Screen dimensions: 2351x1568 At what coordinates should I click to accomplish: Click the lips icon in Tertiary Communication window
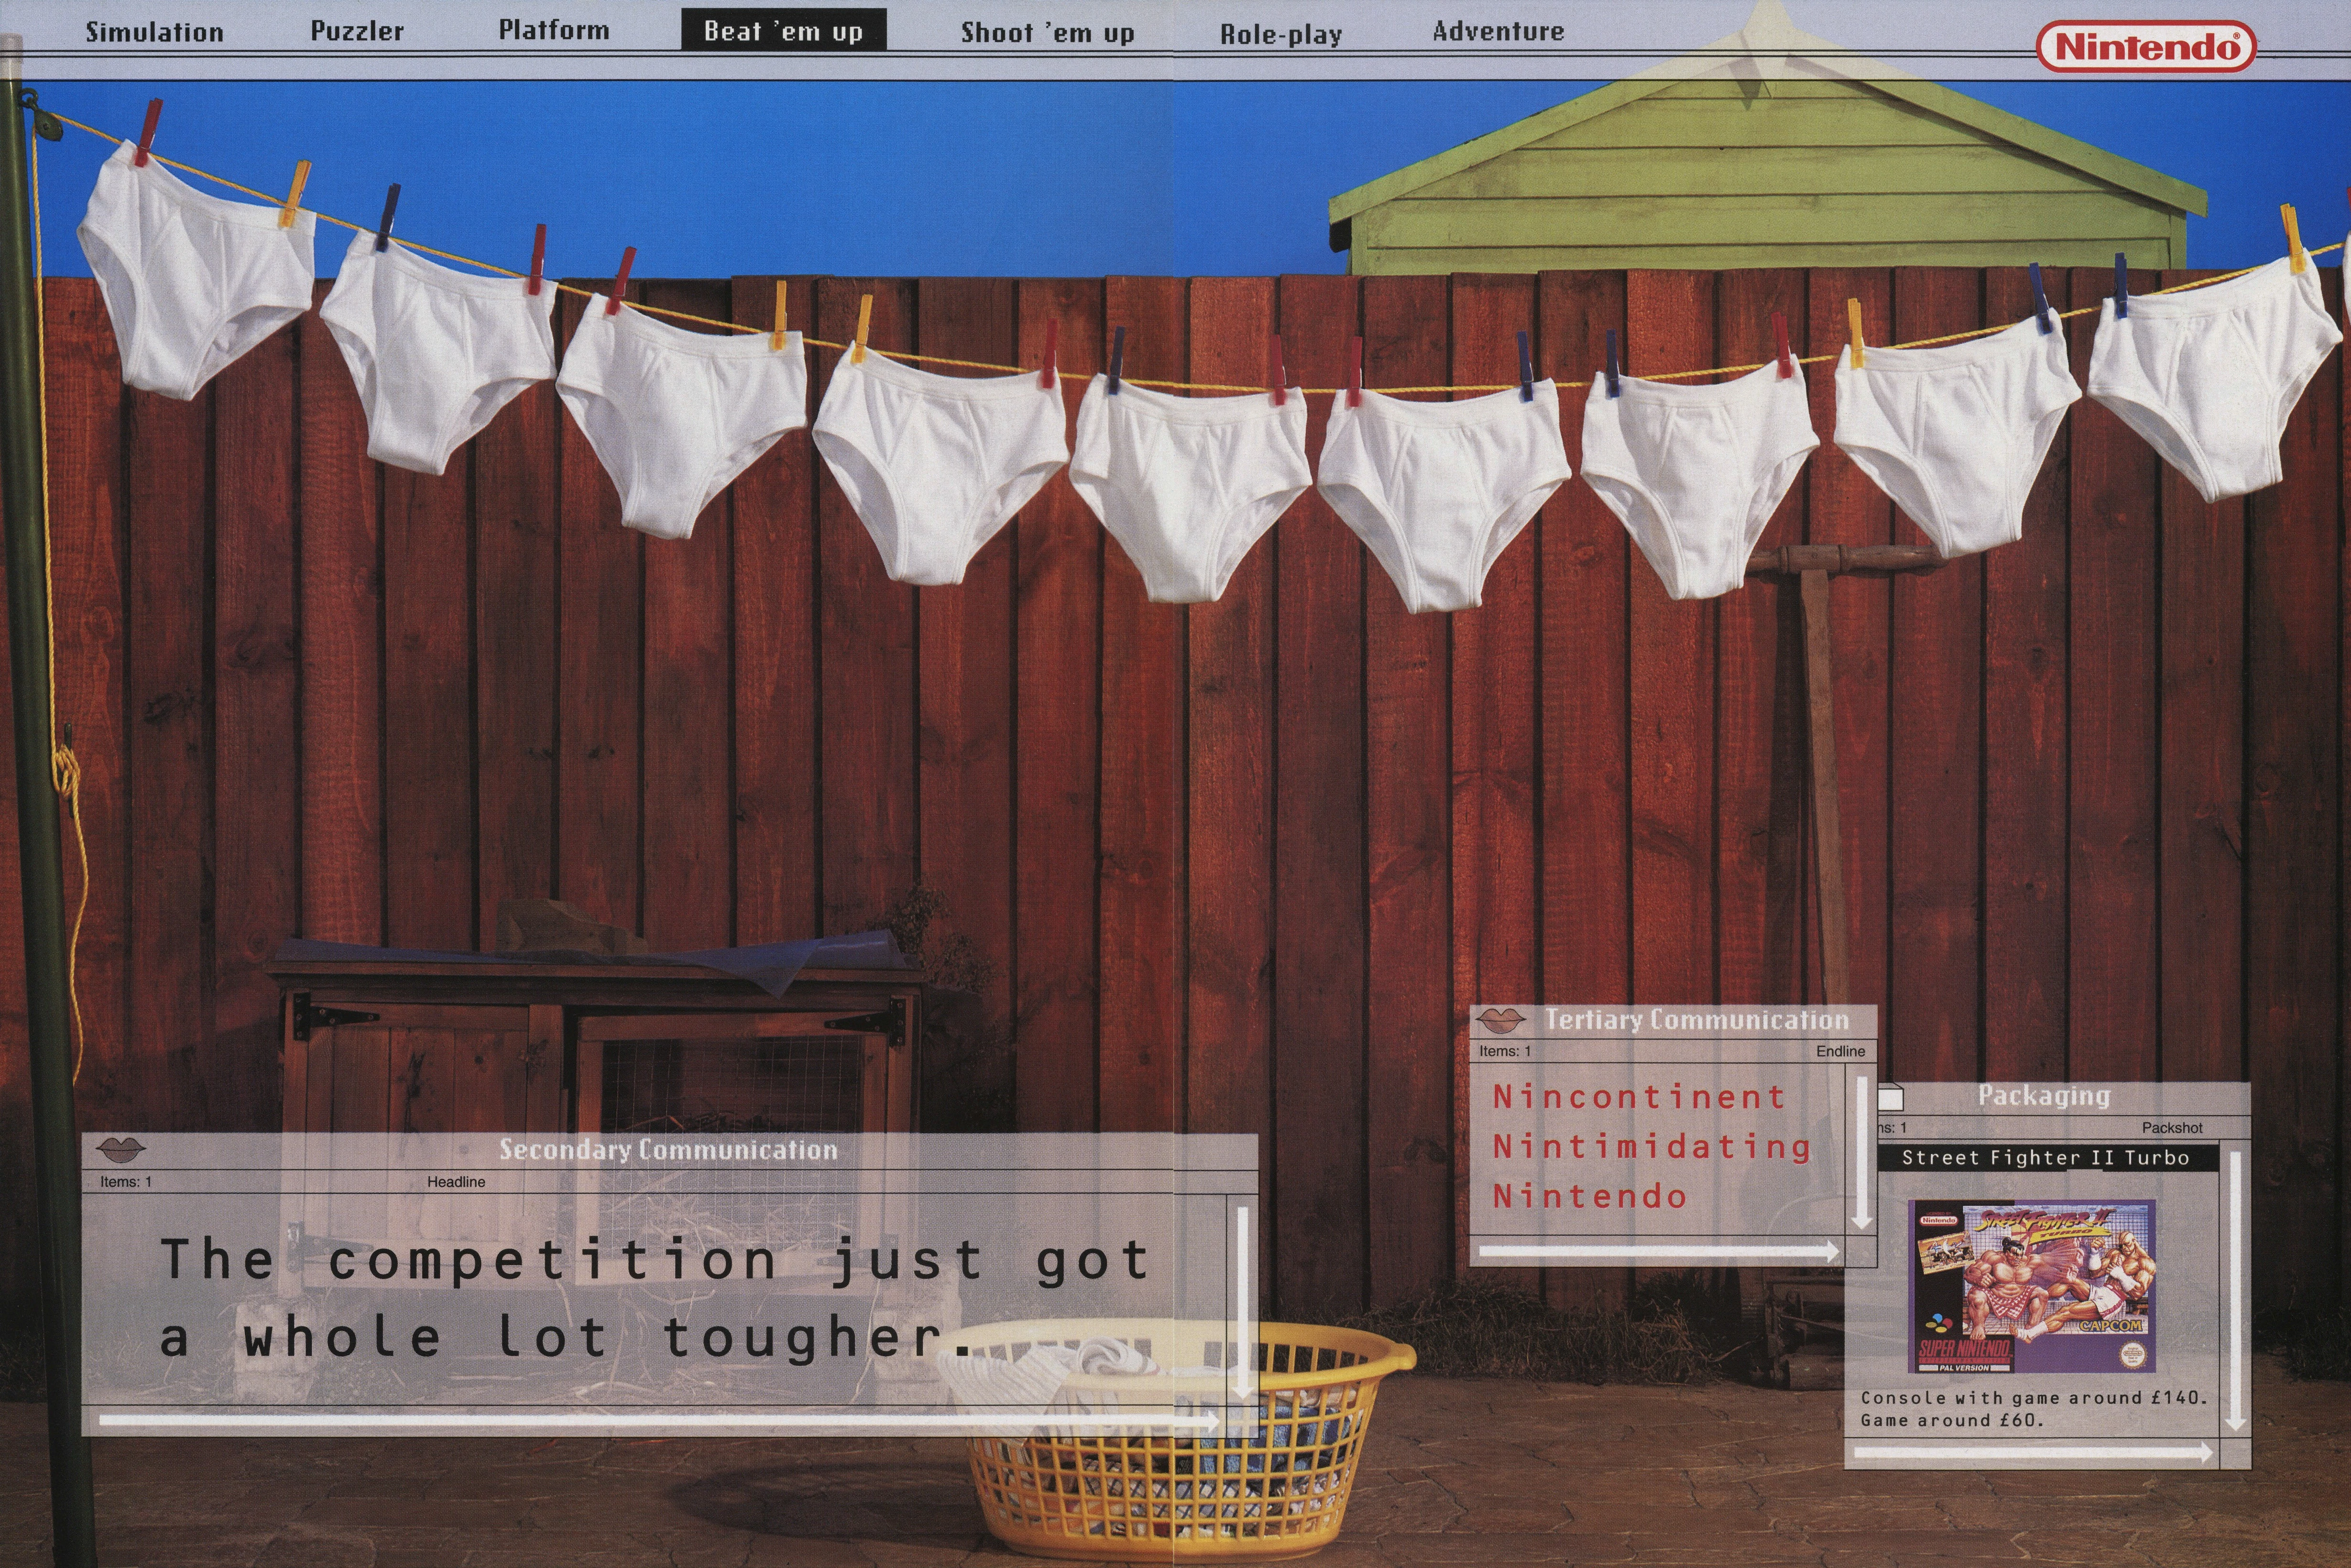click(x=1501, y=1021)
